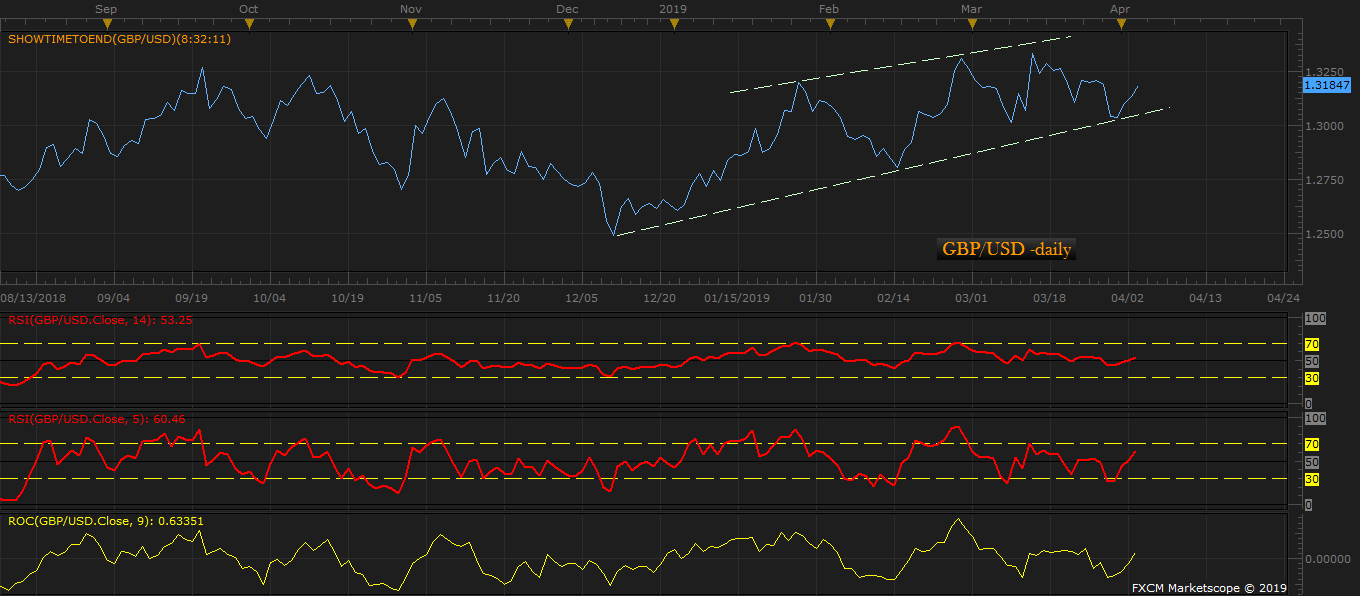The image size is (1360, 596).
Task: Click the Dec month marker triangle
Action: [x=567, y=25]
